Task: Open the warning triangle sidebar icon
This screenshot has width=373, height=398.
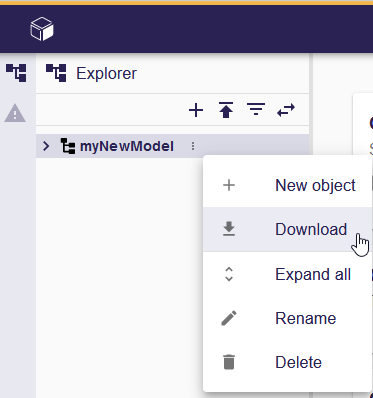Action: click(x=15, y=113)
